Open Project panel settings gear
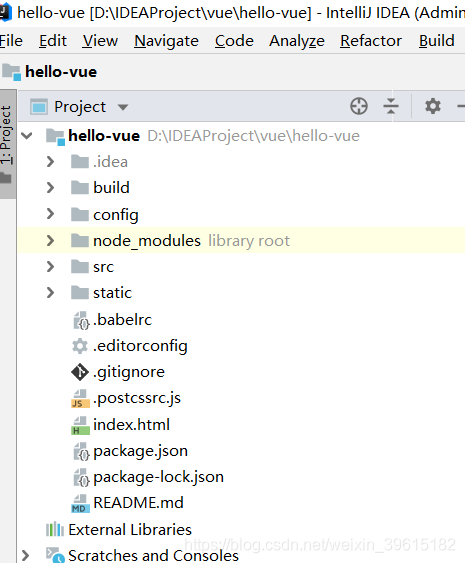465x563 pixels. click(433, 106)
